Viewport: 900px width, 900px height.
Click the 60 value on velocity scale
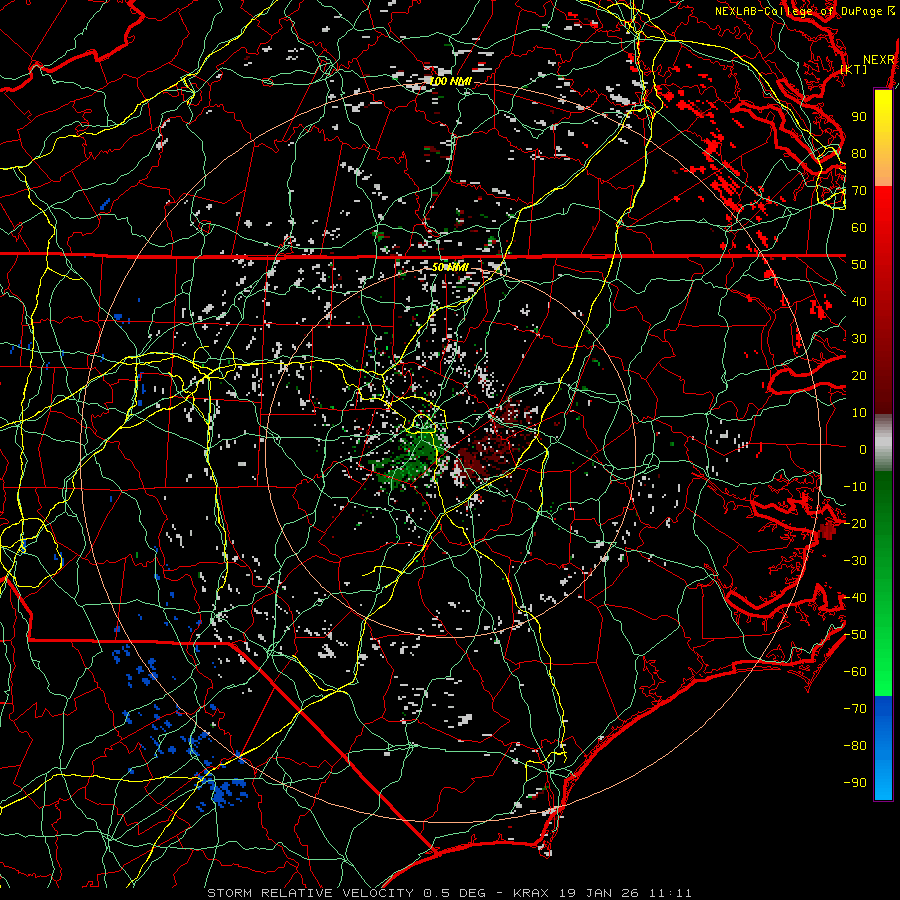[x=859, y=228]
